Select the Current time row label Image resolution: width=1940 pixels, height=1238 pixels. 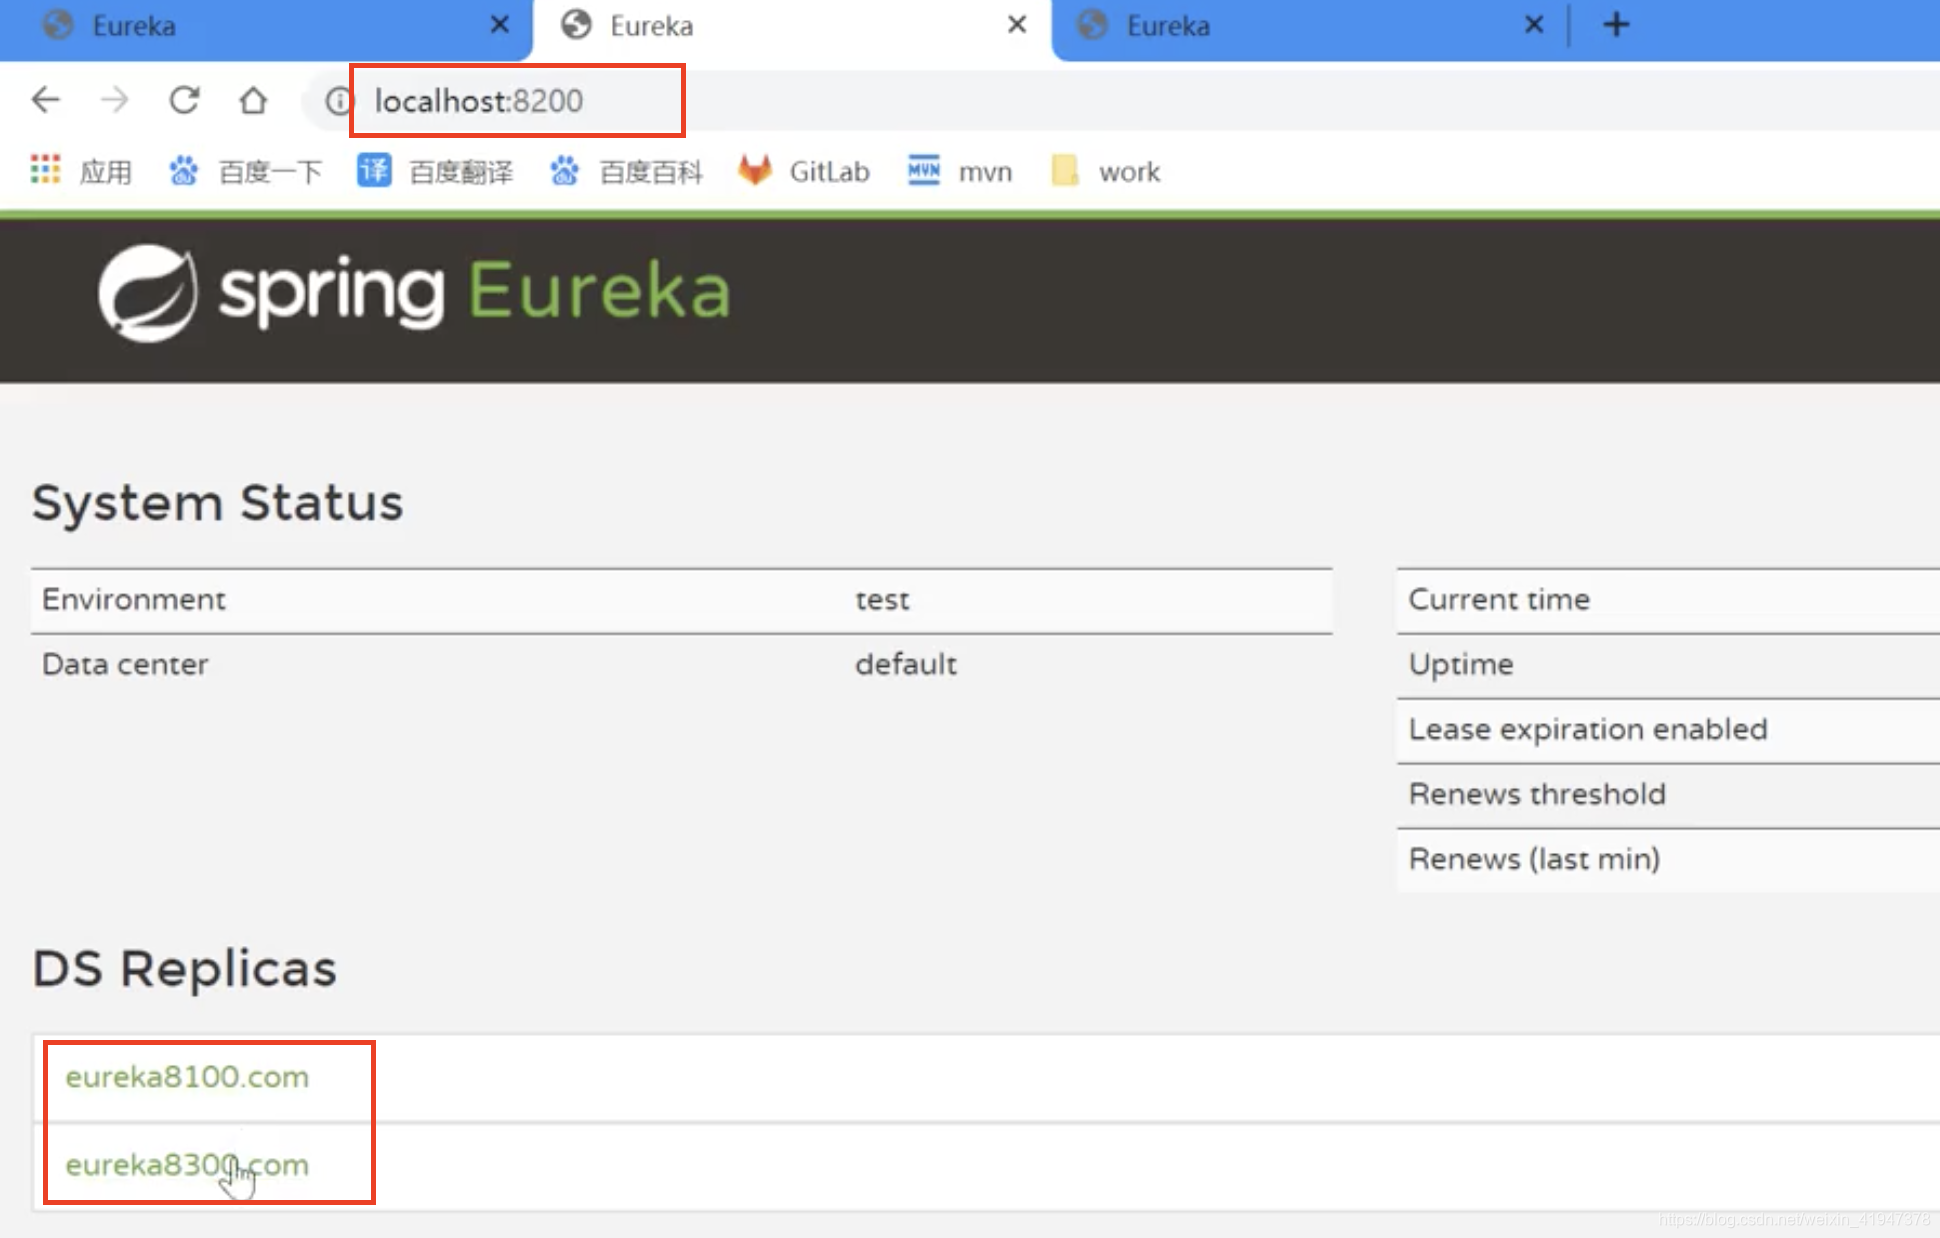(1499, 599)
